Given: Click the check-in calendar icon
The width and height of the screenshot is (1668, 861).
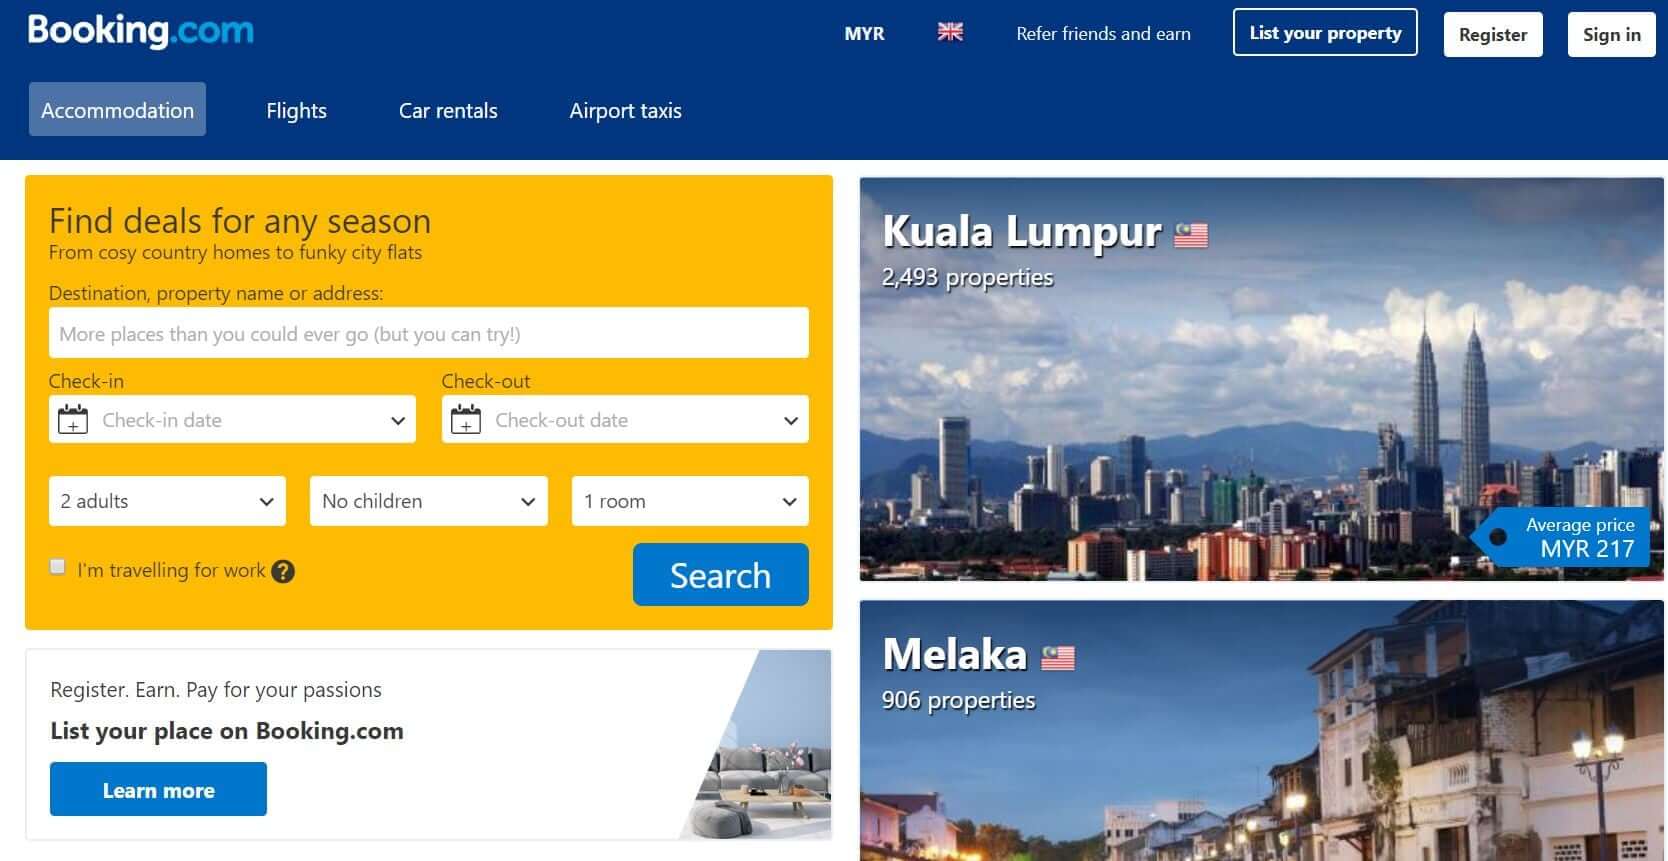Looking at the screenshot, I should coord(73,419).
